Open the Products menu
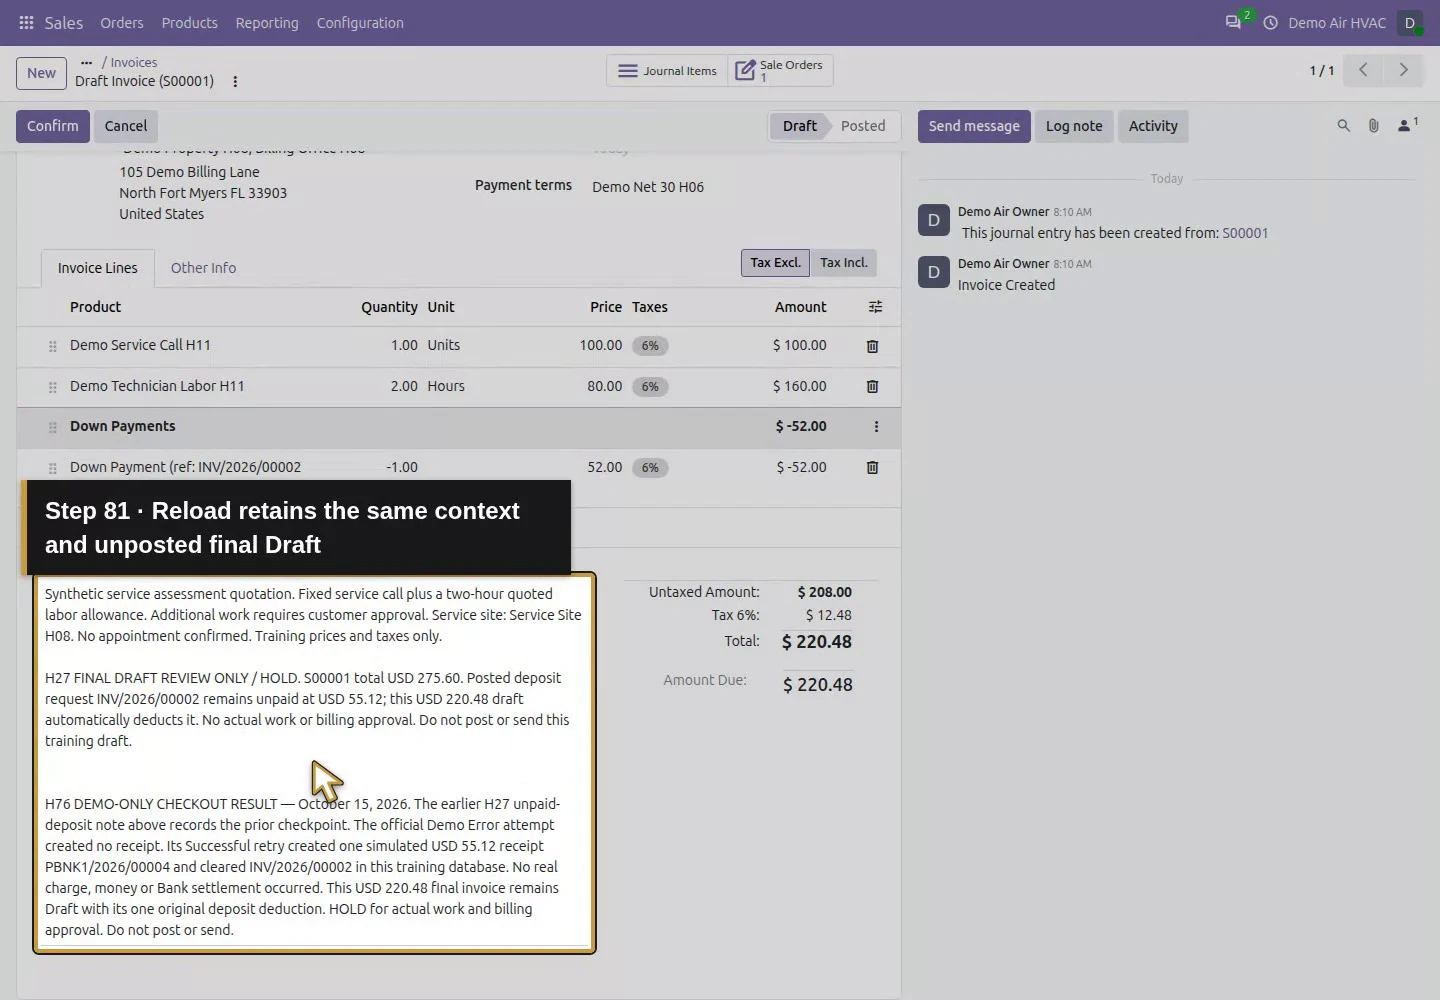Image resolution: width=1440 pixels, height=1000 pixels. pyautogui.click(x=189, y=22)
